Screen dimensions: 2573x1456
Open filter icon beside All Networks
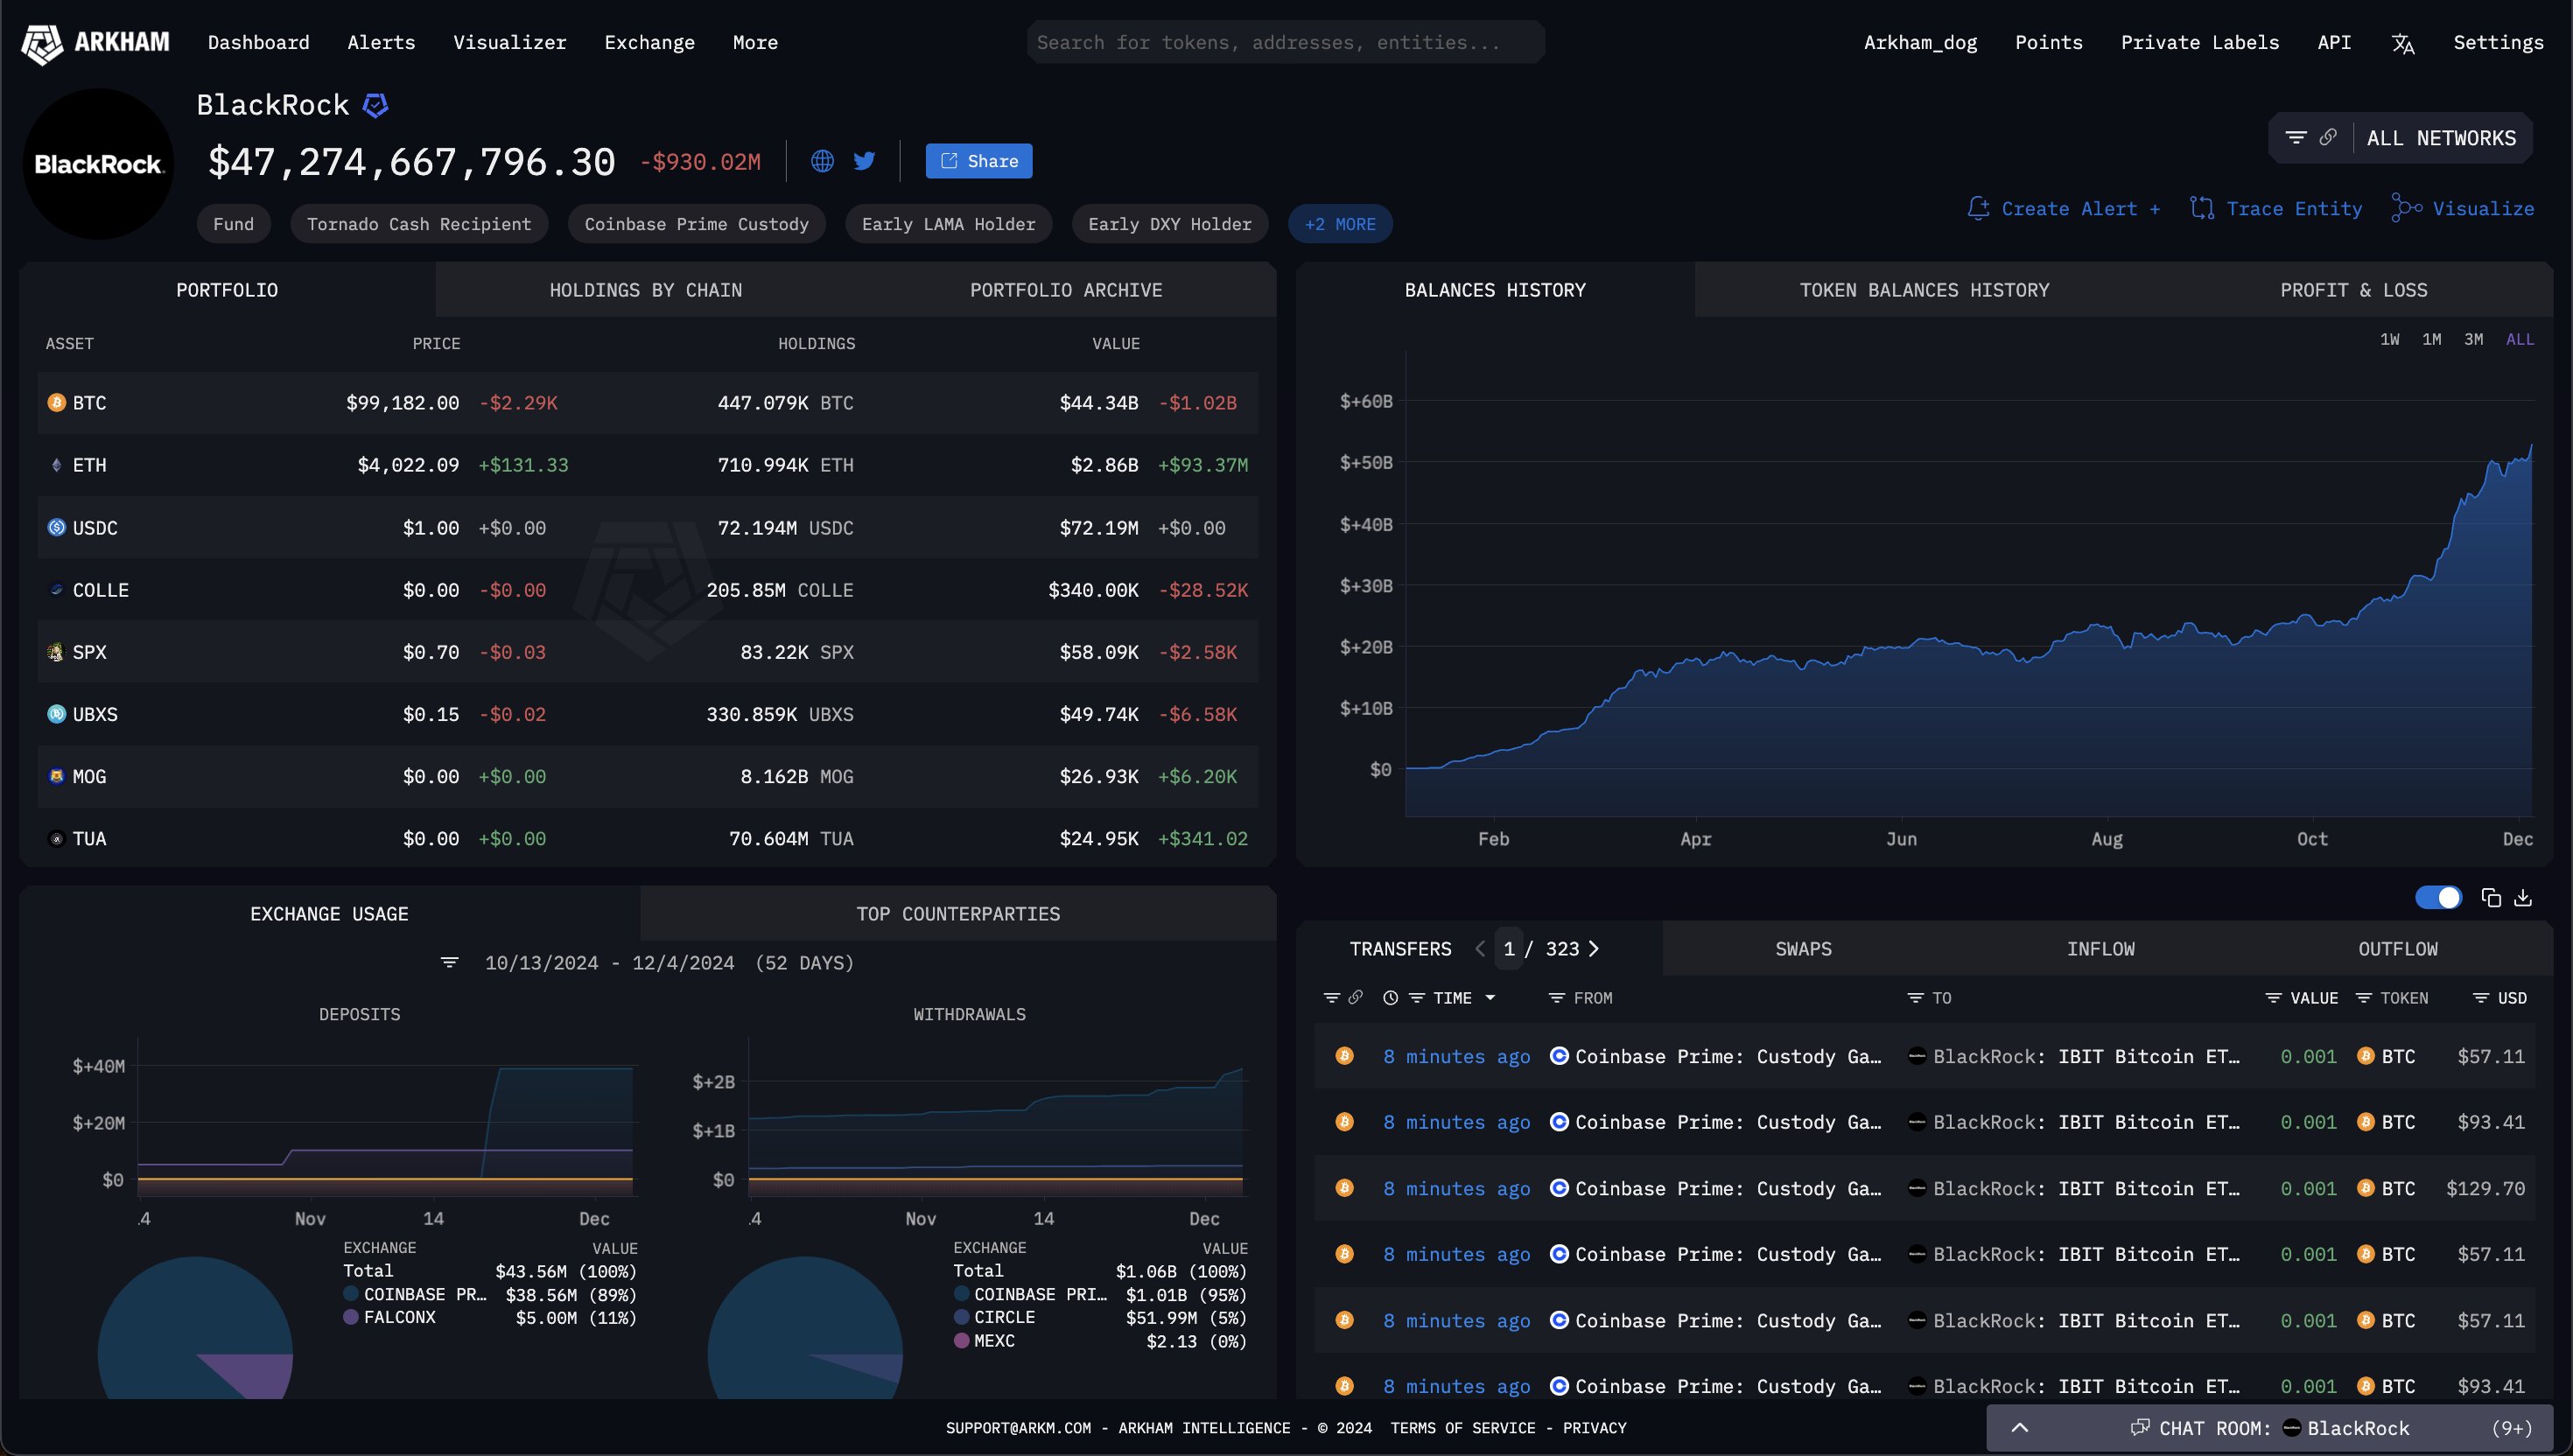[x=2296, y=138]
